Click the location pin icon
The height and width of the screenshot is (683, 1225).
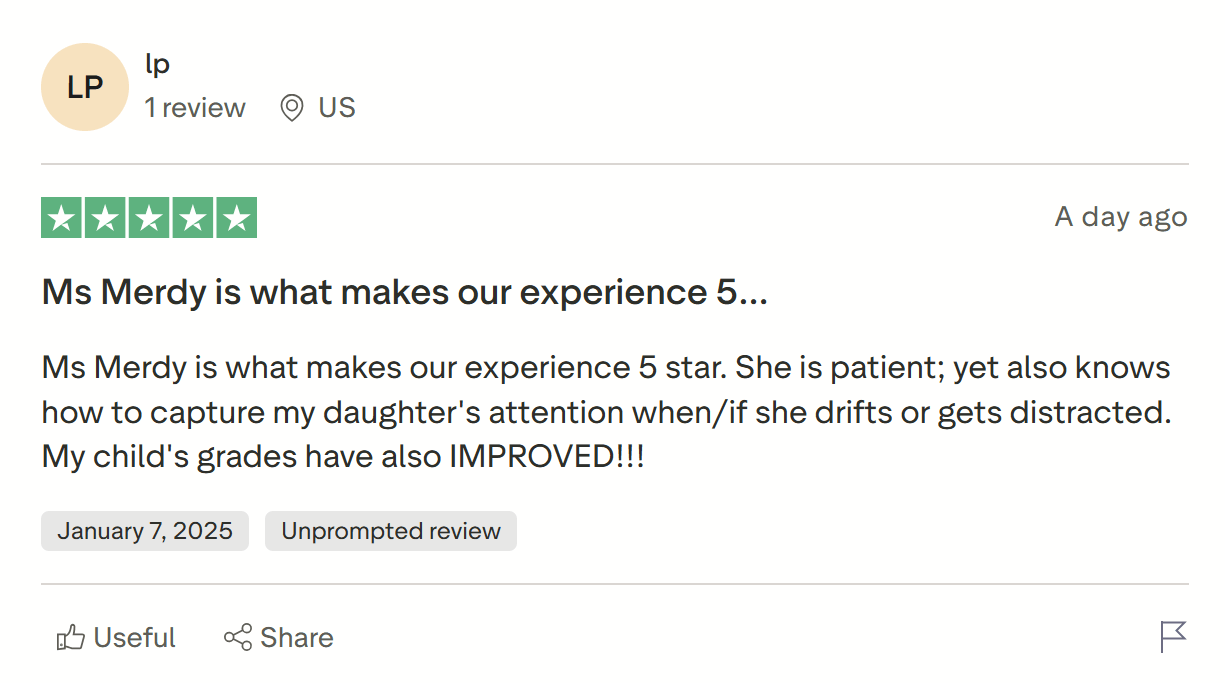point(291,108)
